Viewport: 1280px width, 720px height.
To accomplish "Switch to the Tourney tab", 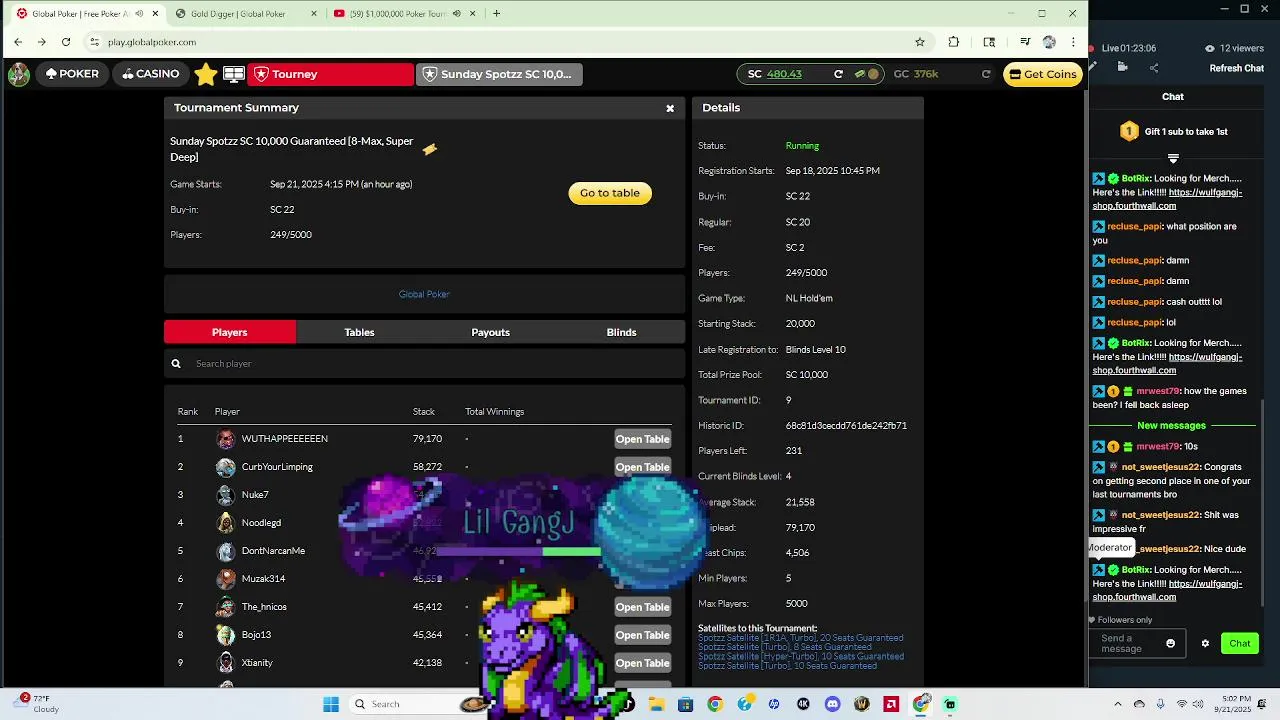I will [331, 74].
